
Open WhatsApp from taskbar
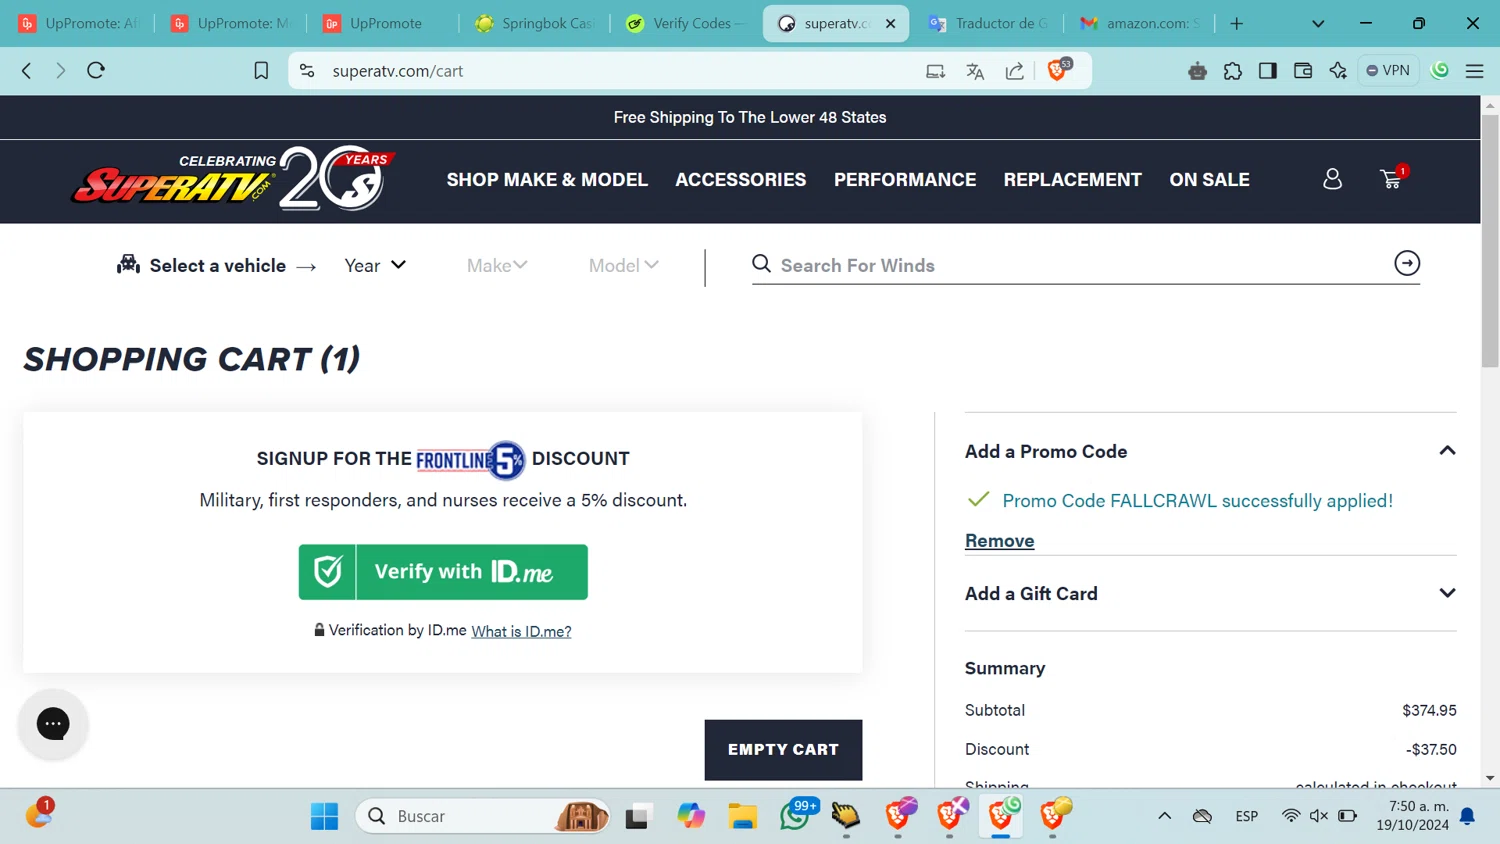[x=797, y=815]
